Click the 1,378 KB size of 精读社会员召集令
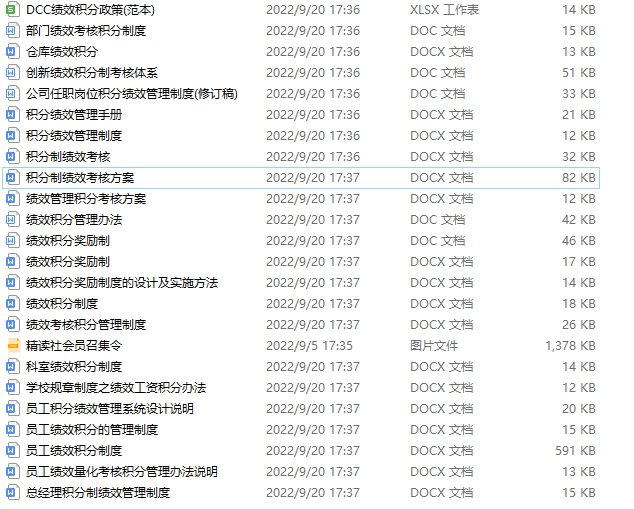The height and width of the screenshot is (509, 634). click(570, 346)
